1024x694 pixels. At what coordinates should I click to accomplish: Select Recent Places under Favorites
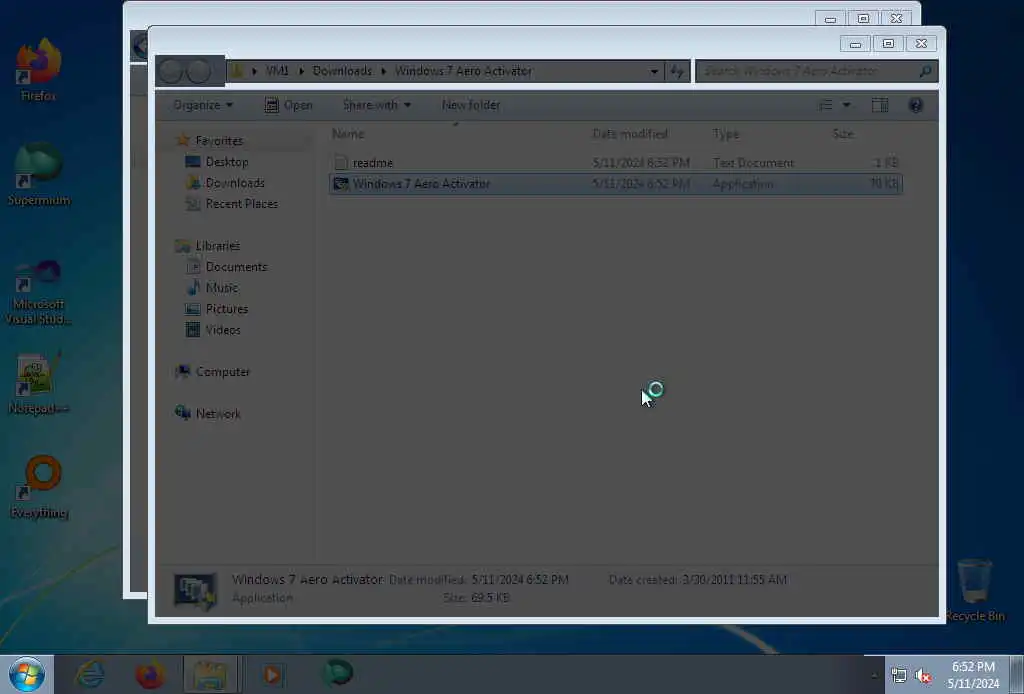pyautogui.click(x=242, y=204)
